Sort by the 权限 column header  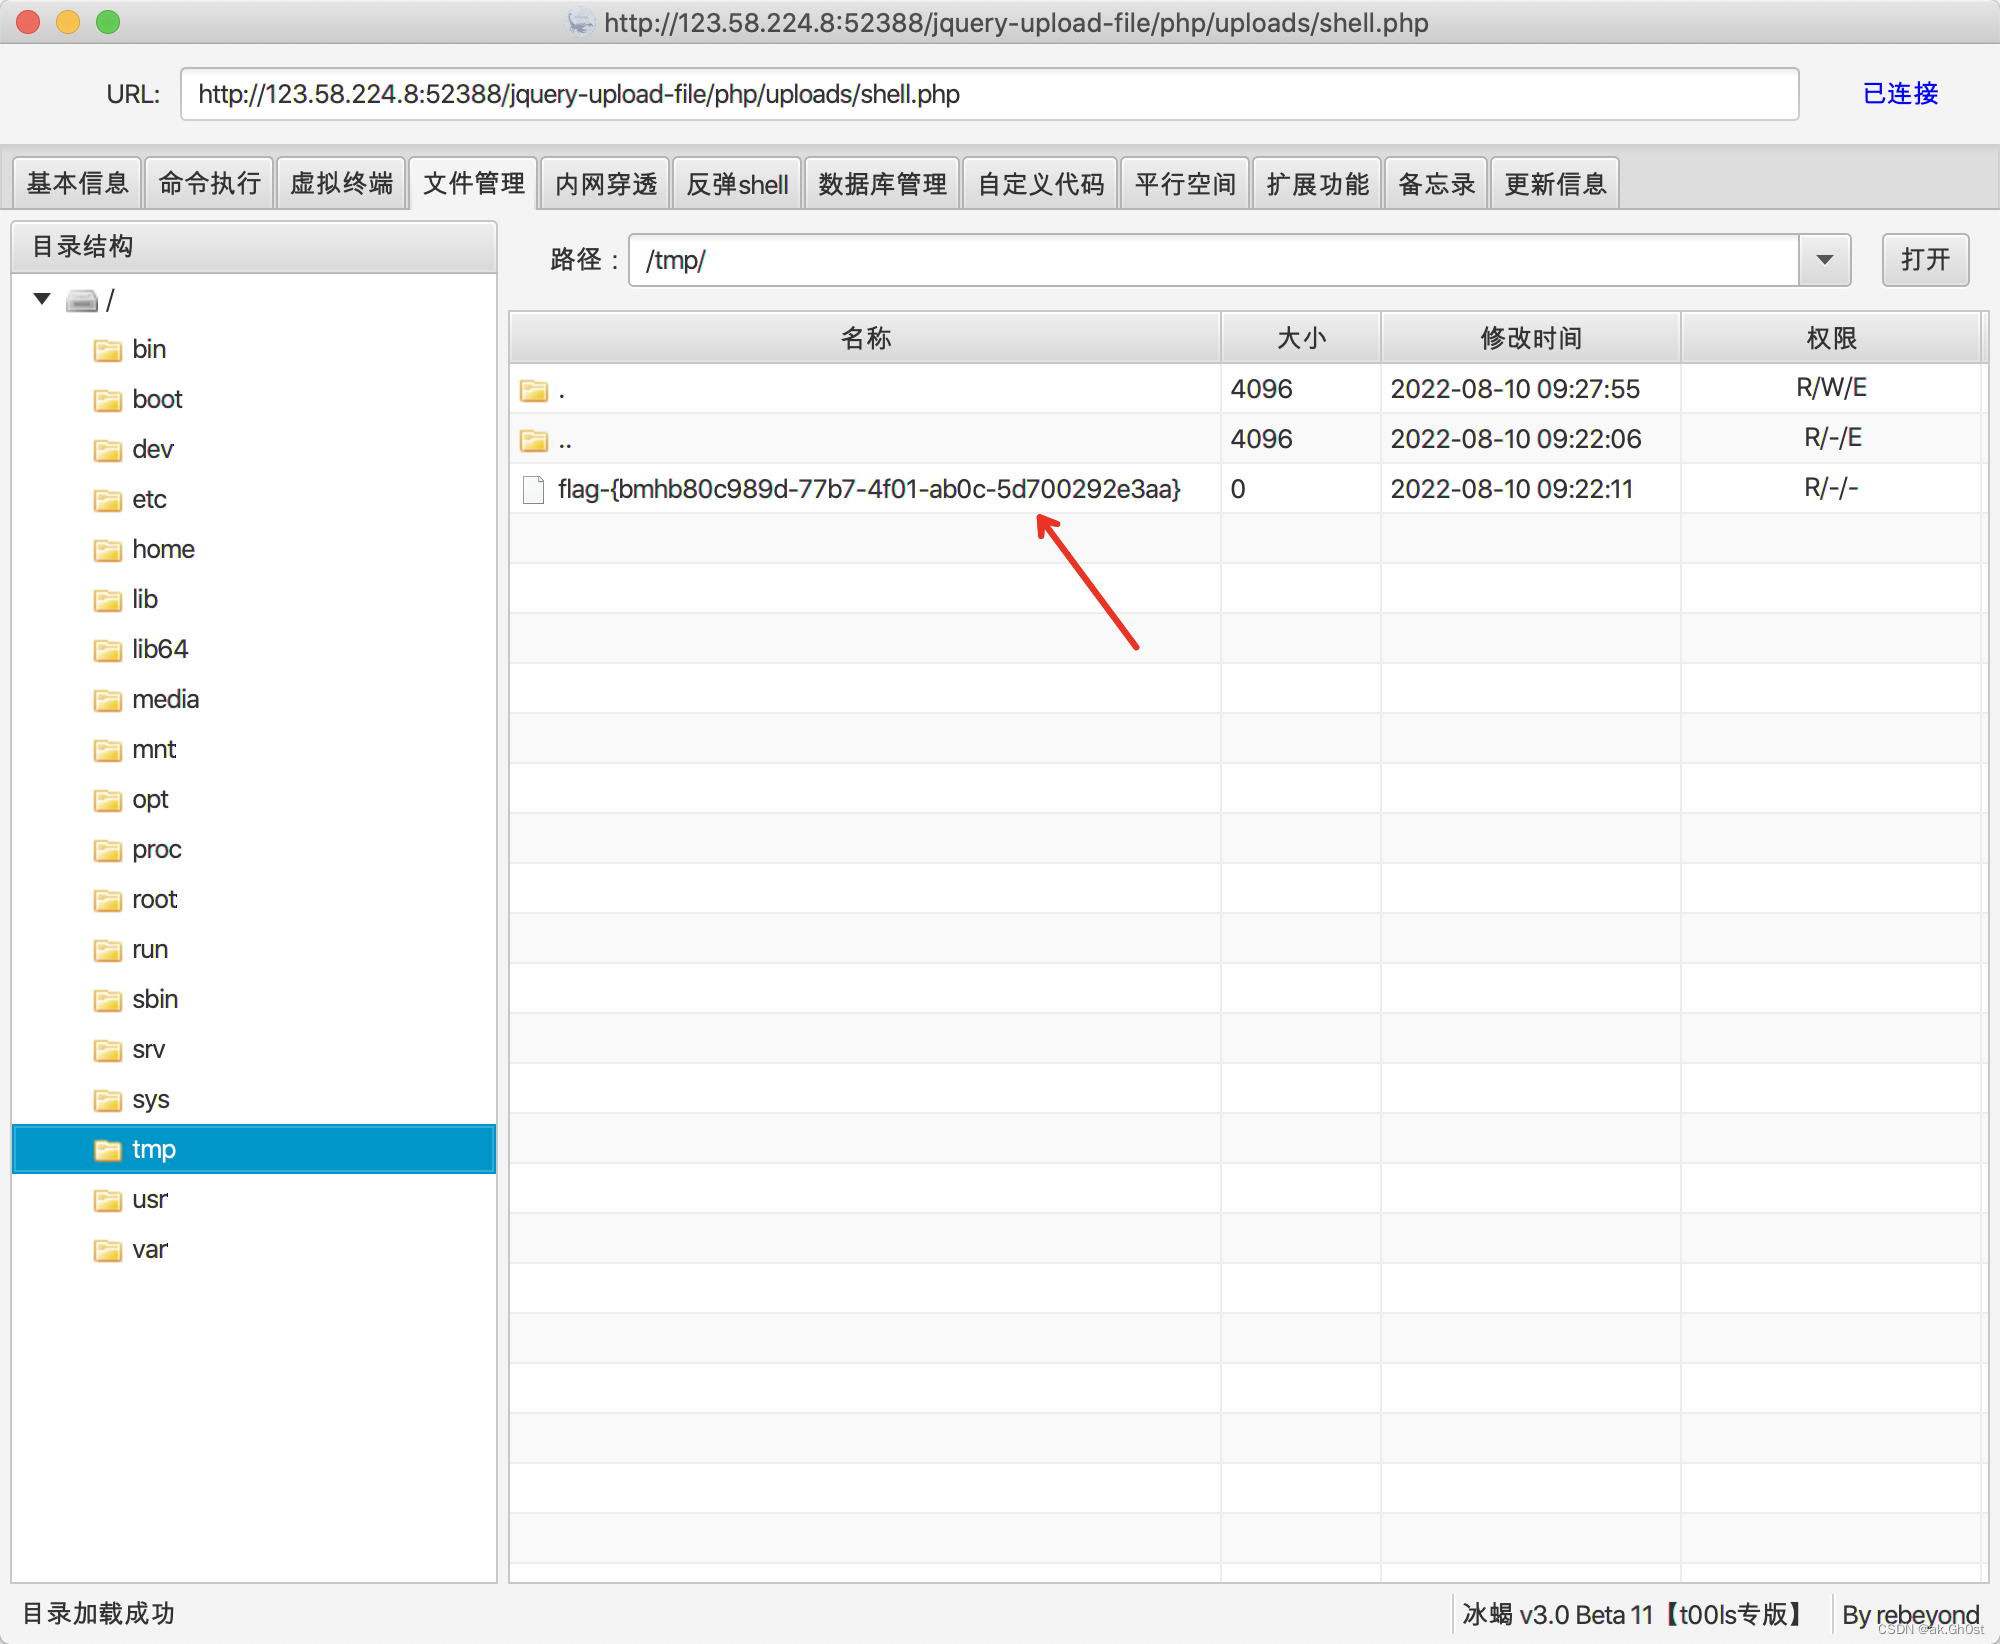pos(1831,338)
